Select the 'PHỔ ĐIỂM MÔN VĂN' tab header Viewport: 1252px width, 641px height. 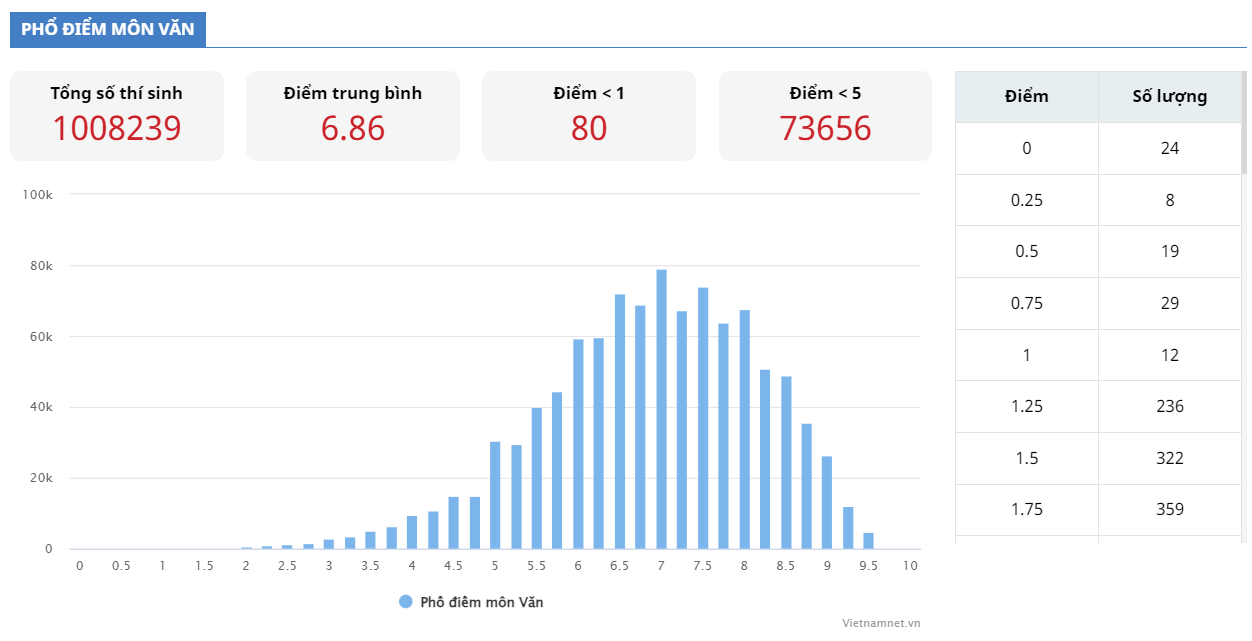click(108, 29)
